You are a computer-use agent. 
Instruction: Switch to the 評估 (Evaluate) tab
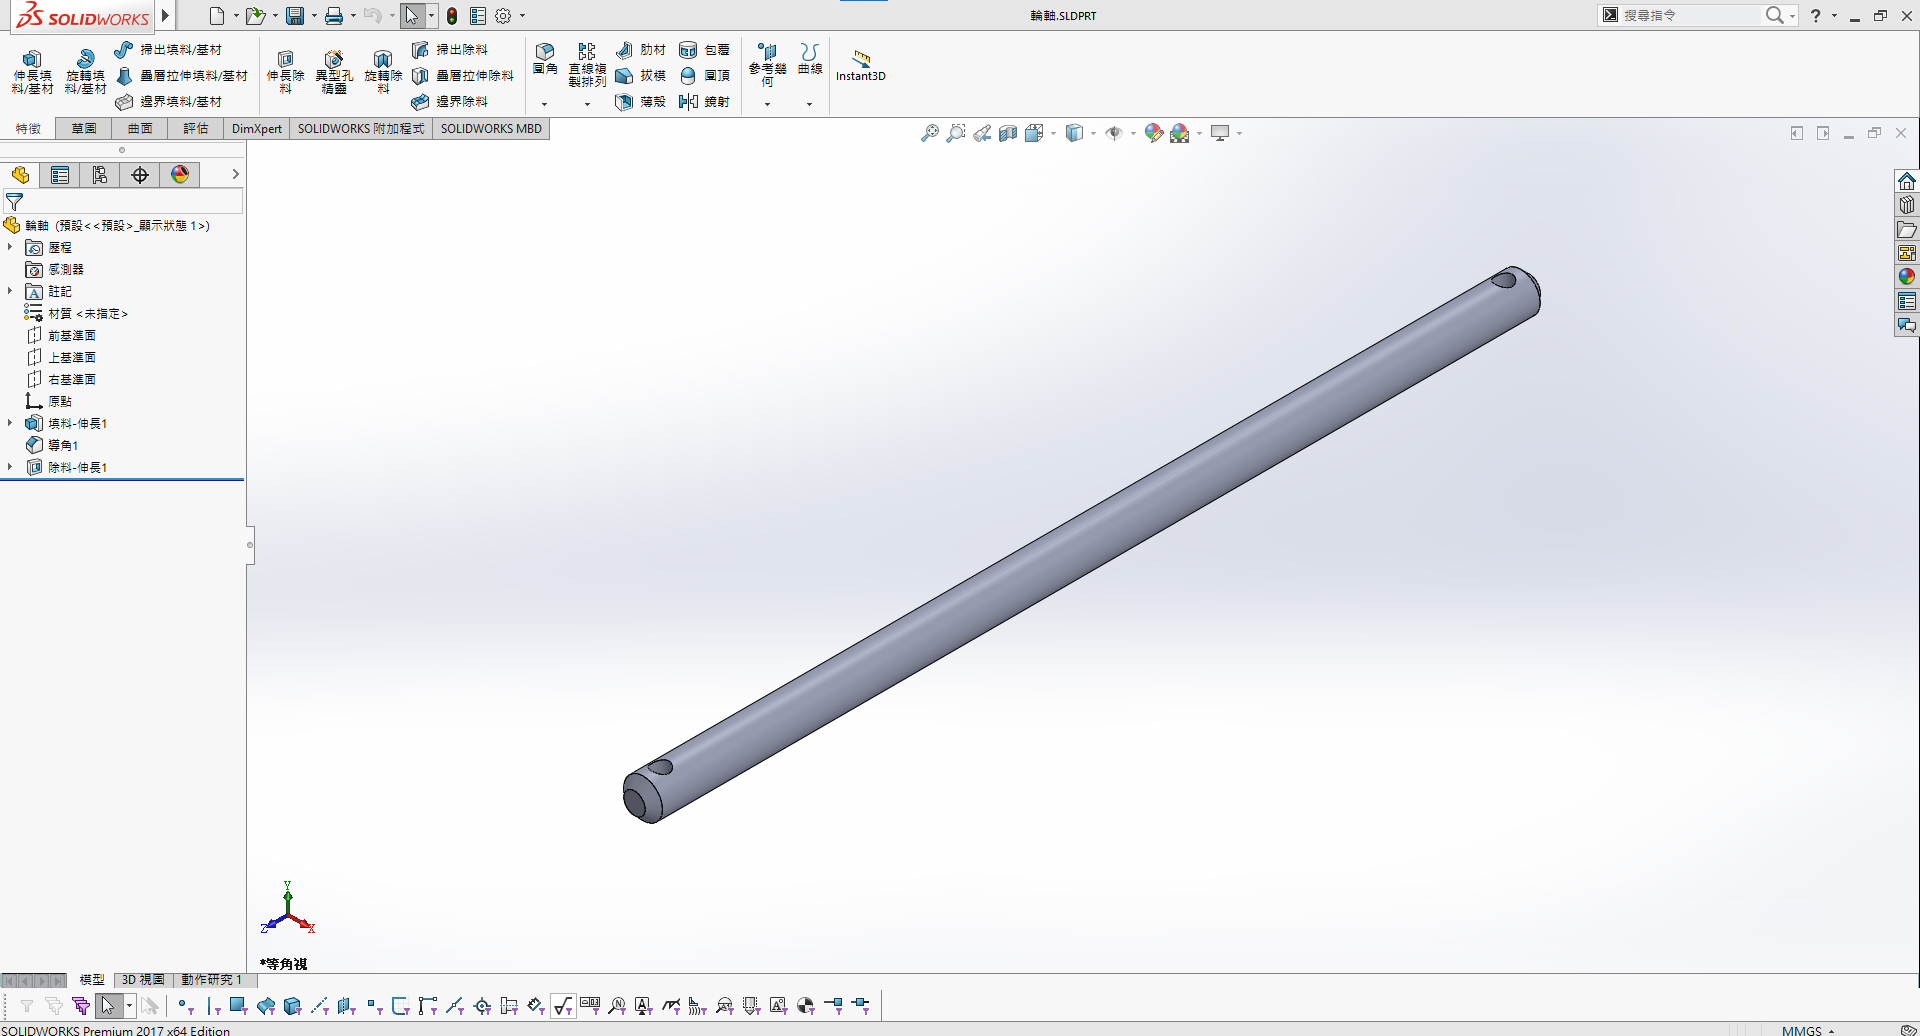pyautogui.click(x=196, y=129)
